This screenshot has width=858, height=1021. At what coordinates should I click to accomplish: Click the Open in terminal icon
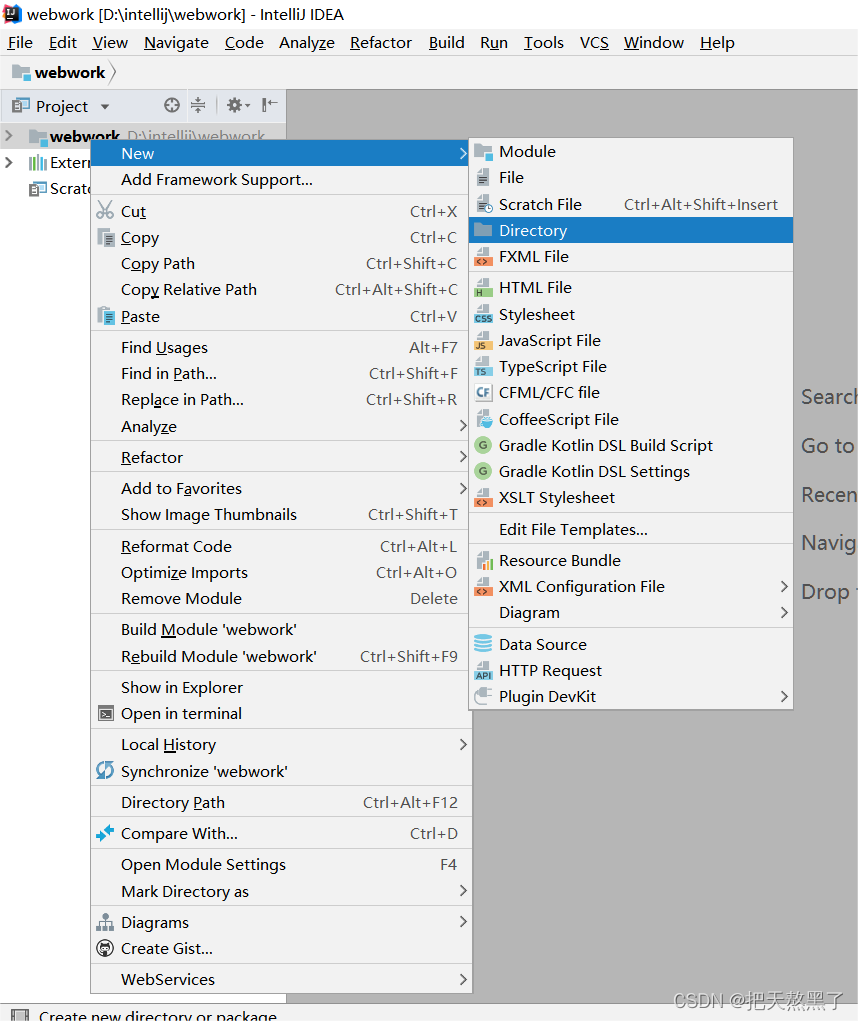coord(105,714)
